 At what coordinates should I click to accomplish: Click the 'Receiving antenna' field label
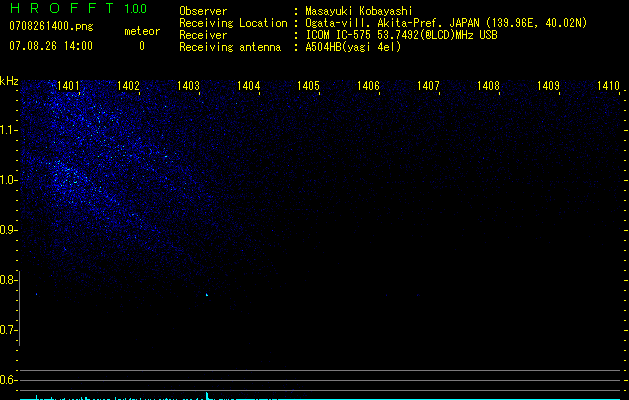click(x=230, y=47)
